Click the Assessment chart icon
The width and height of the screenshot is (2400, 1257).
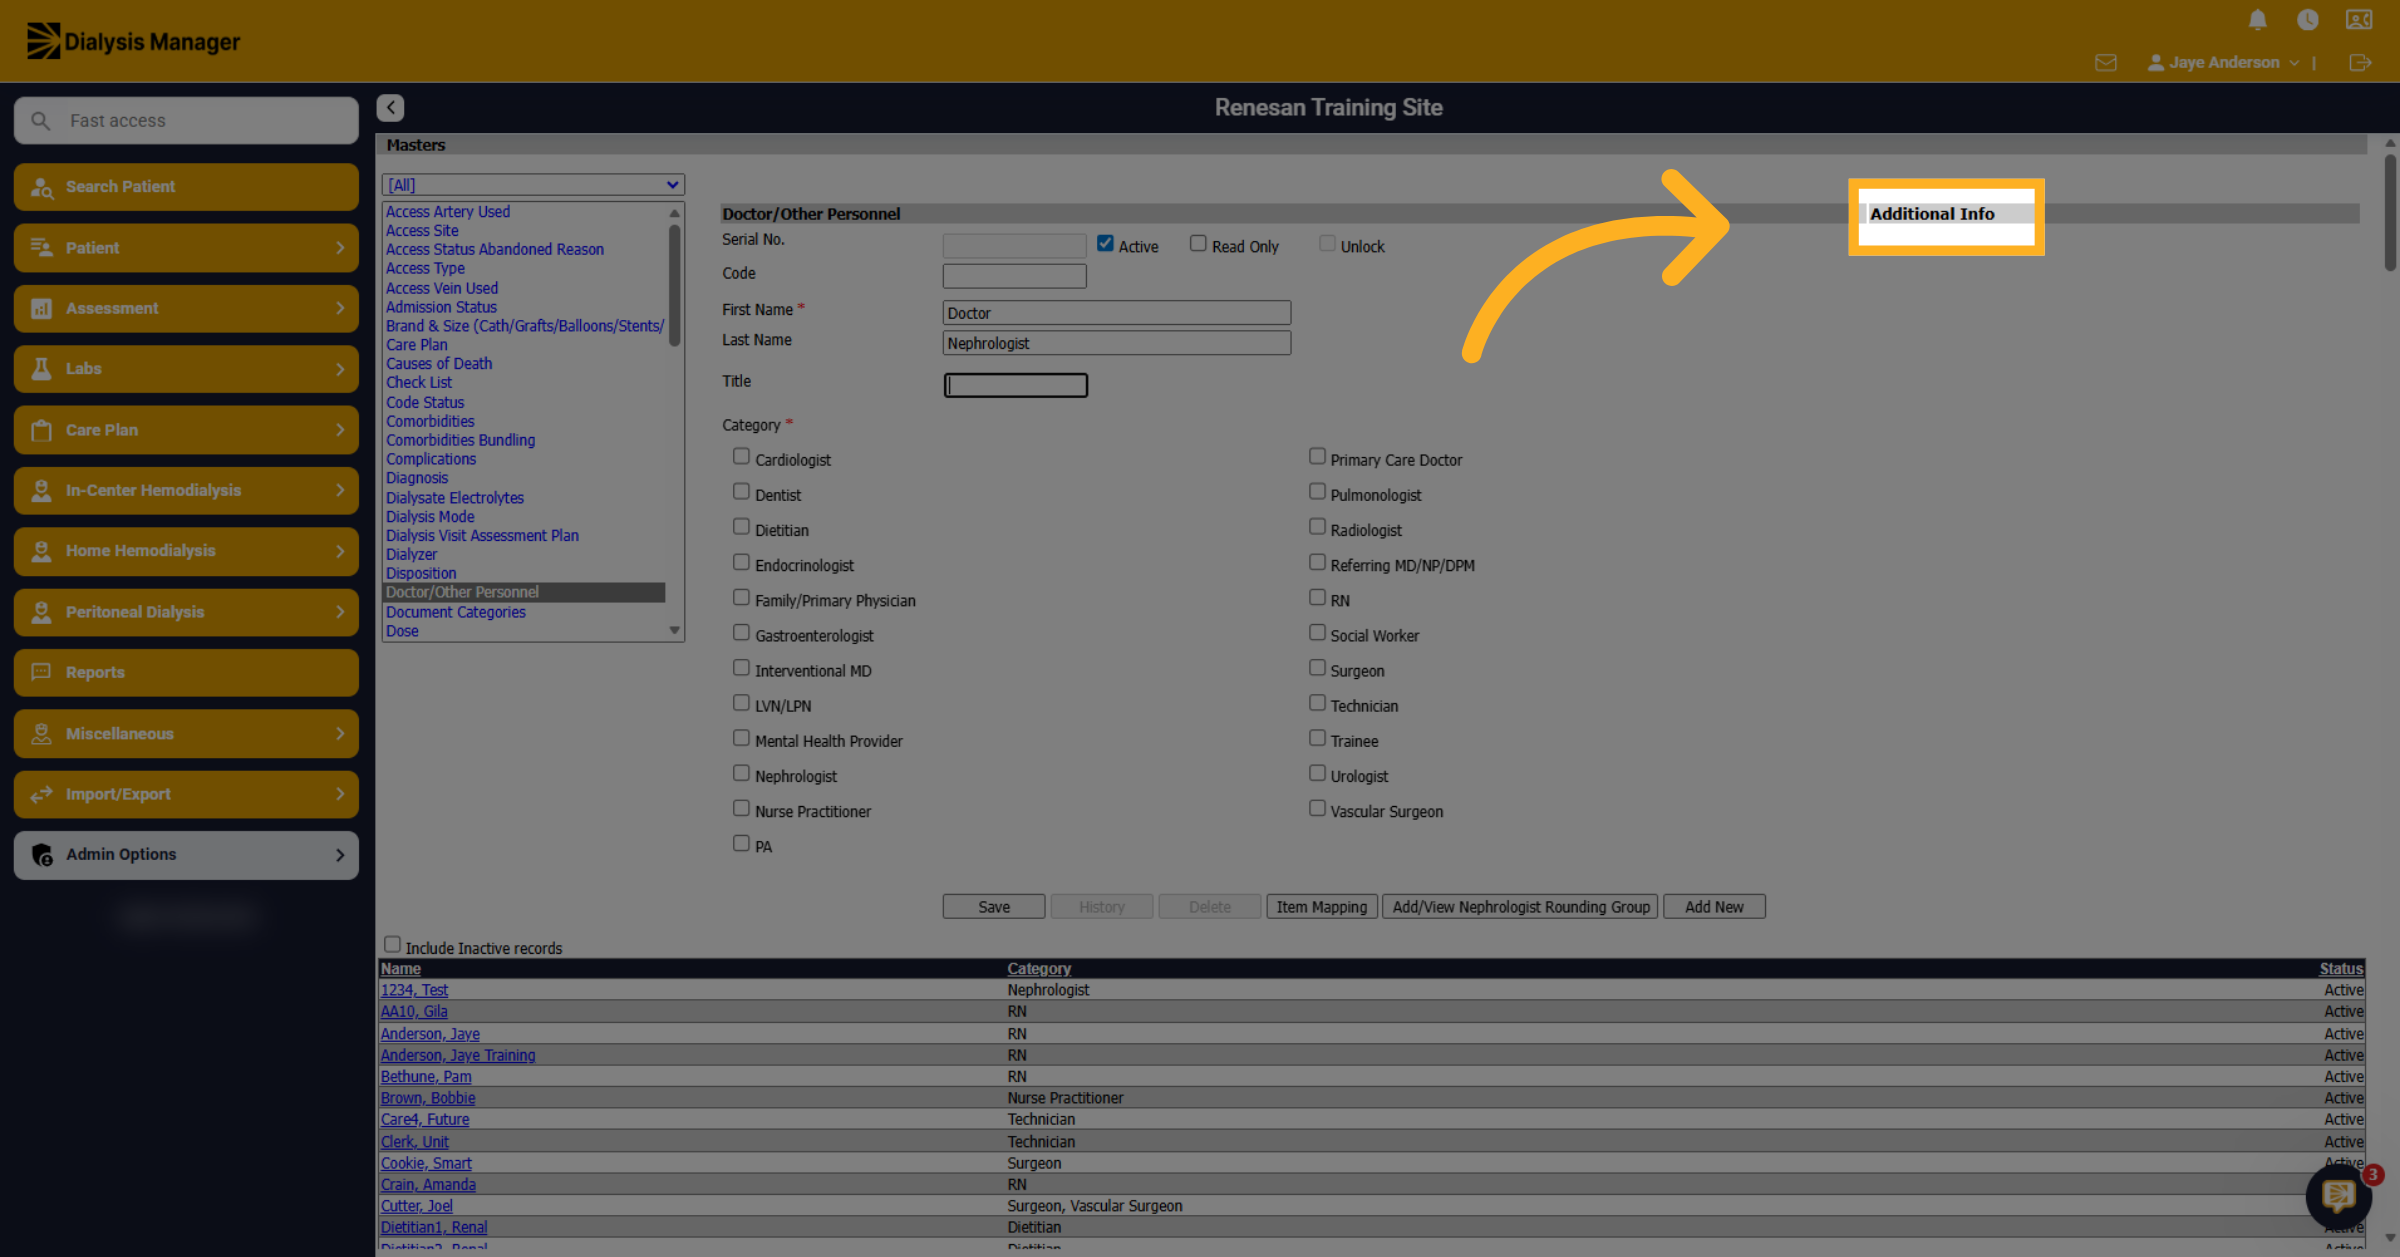[41, 309]
